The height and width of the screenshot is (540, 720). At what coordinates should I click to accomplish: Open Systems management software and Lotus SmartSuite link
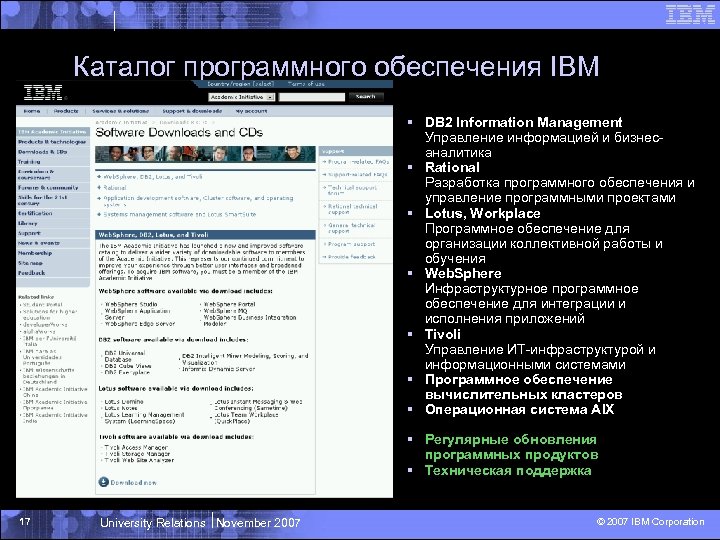180,214
